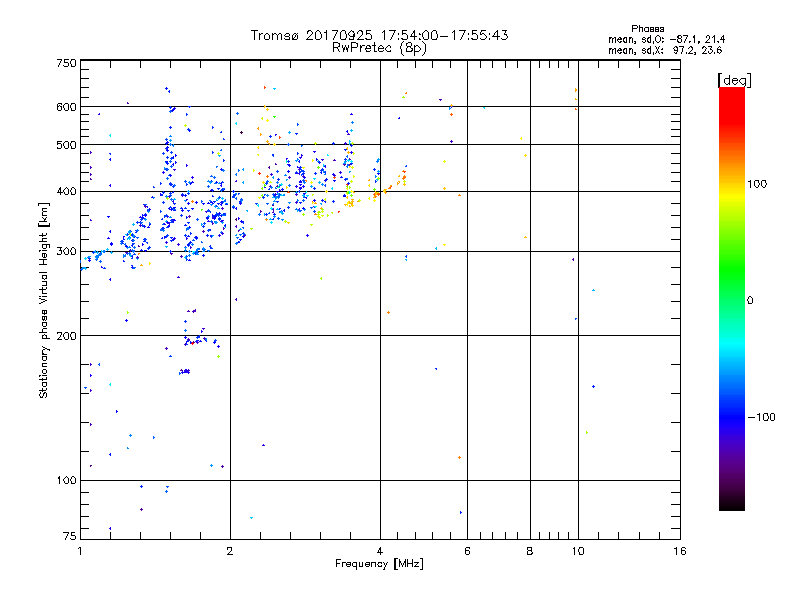The image size is (800, 600).
Task: Click the colorbar tick label '0'
Action: pyautogui.click(x=750, y=301)
